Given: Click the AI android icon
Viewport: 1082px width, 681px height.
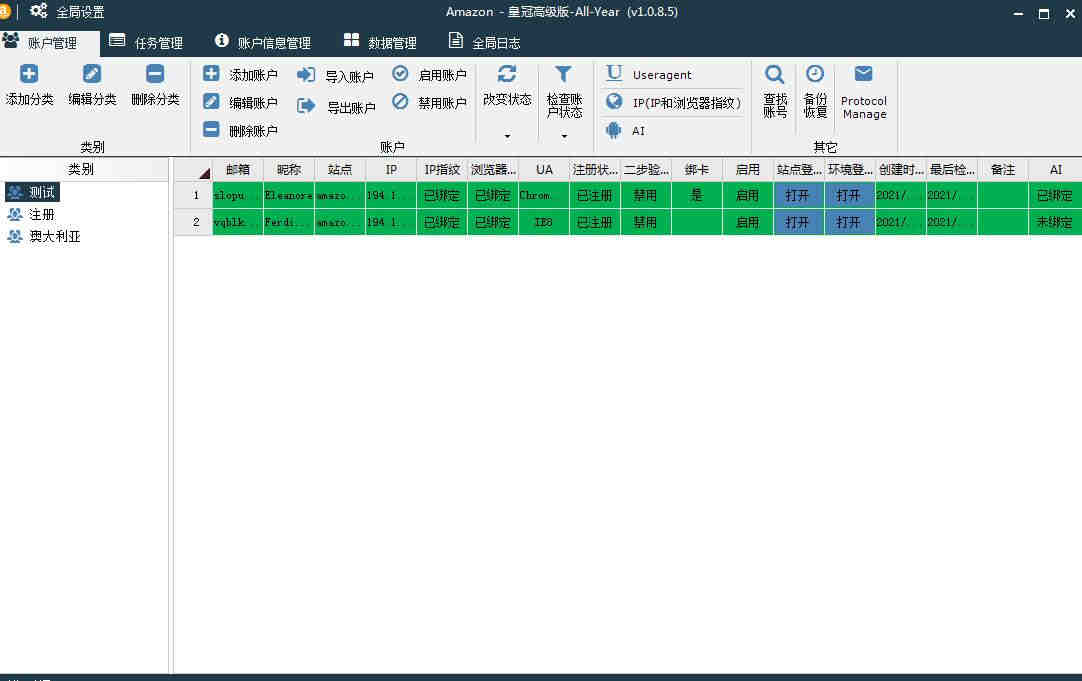Looking at the screenshot, I should click(613, 130).
